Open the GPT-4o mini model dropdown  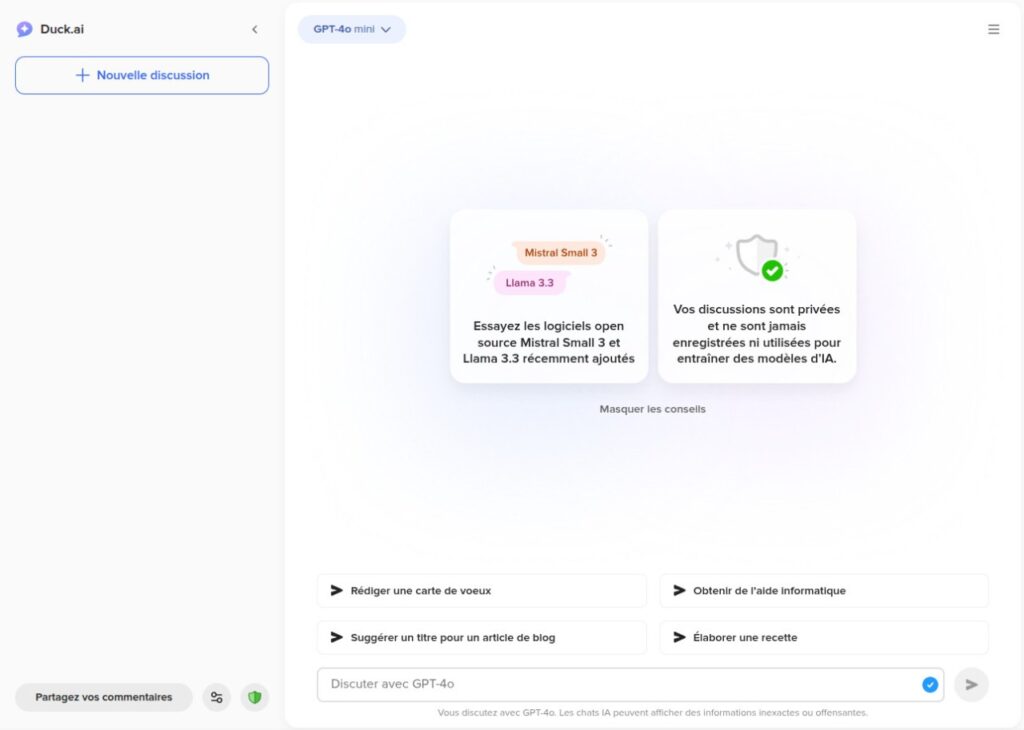click(351, 29)
